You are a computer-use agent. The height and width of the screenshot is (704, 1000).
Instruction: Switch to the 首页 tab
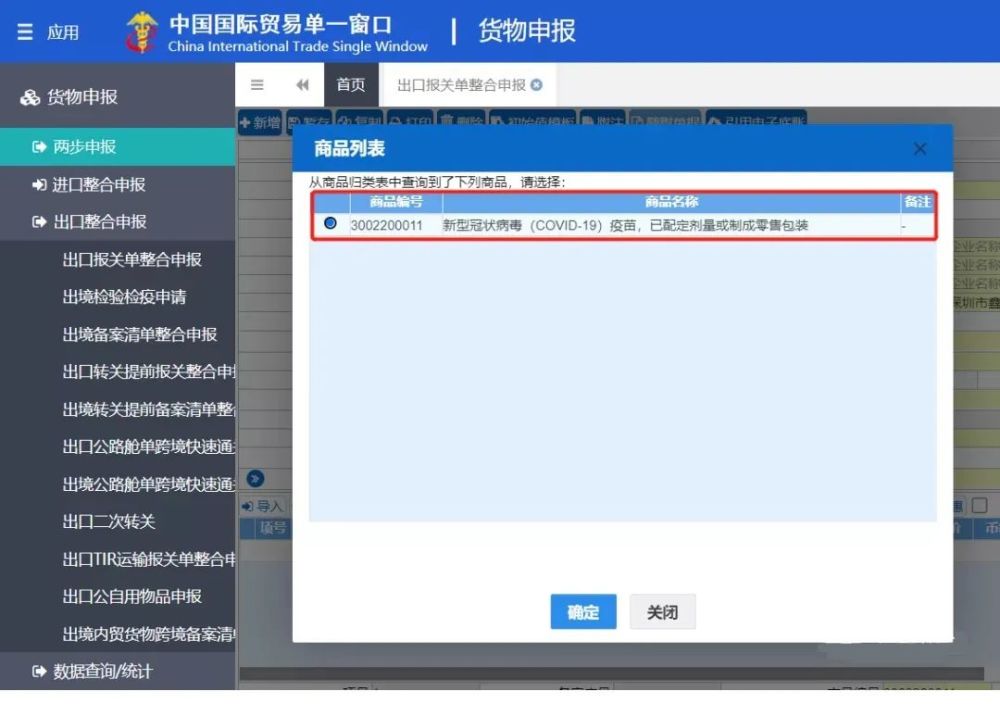tap(351, 85)
